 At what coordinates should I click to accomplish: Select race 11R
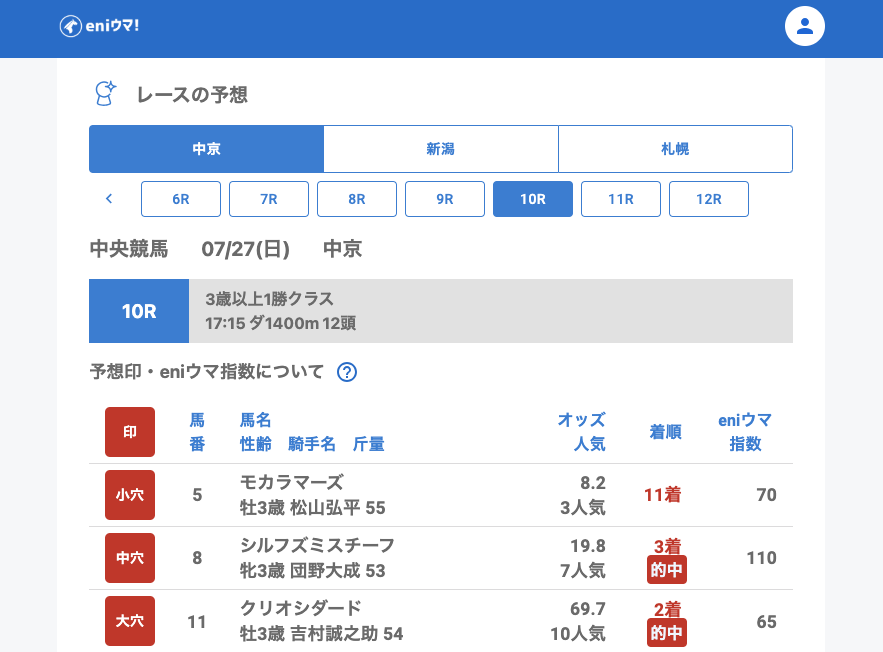(x=621, y=199)
